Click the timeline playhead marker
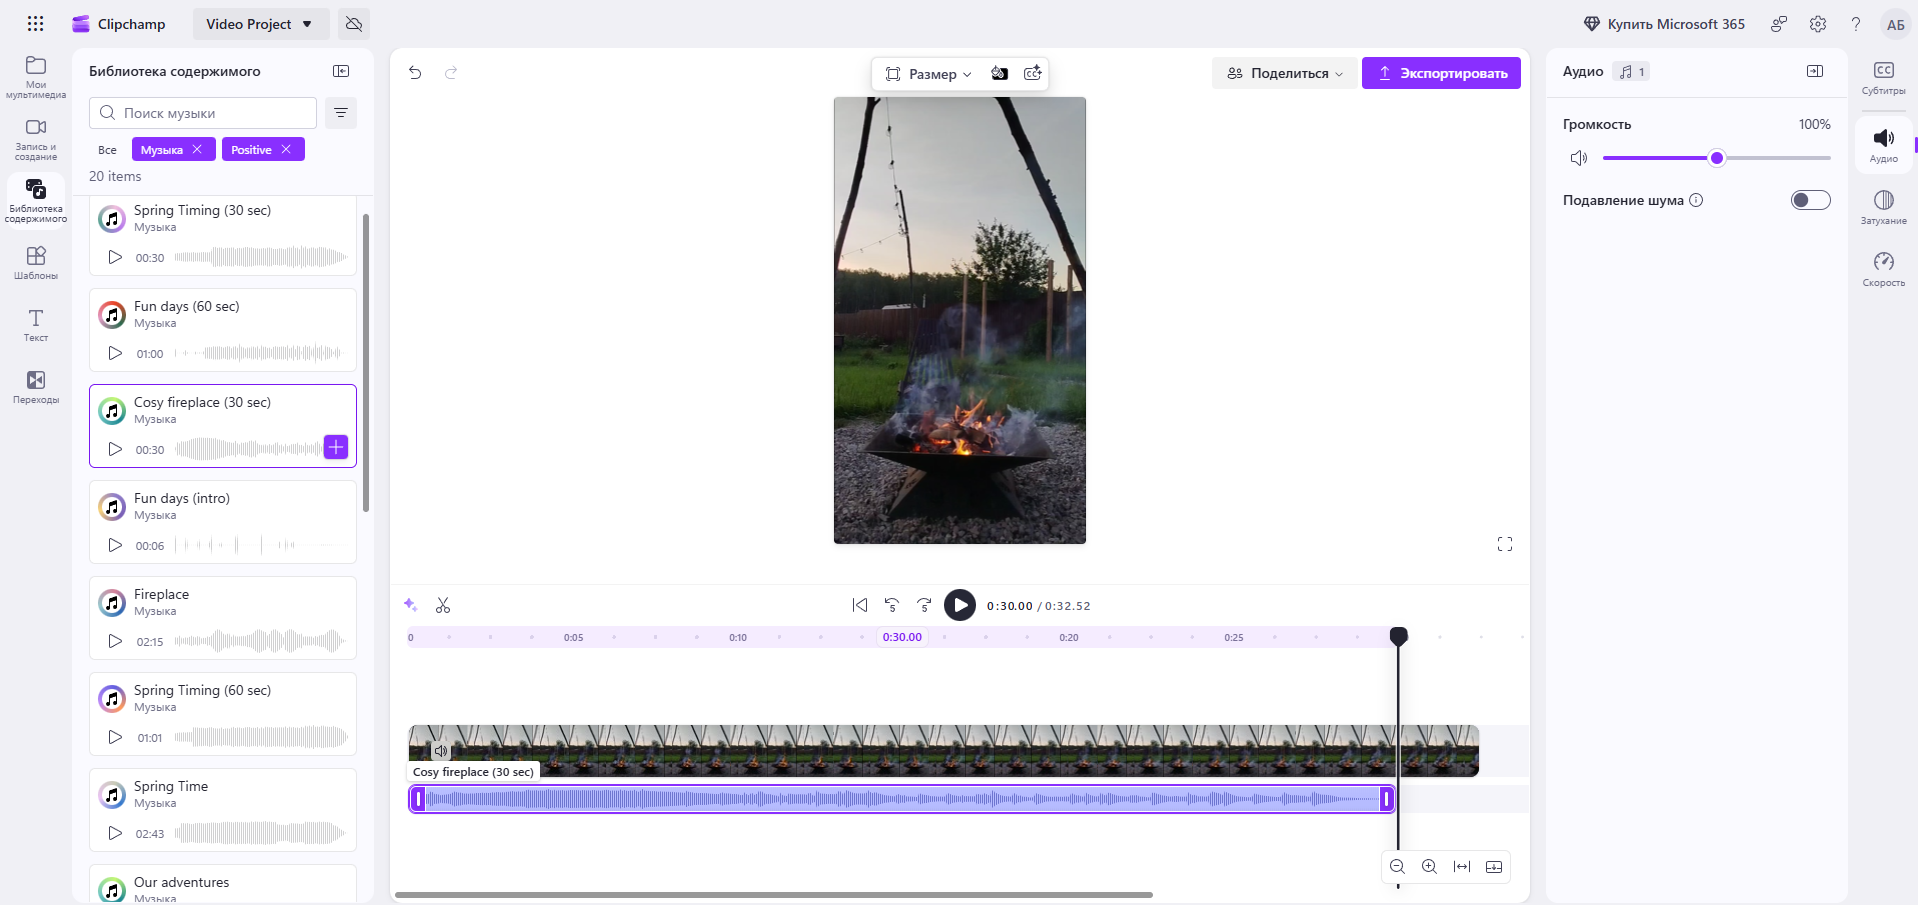The width and height of the screenshot is (1918, 905). coord(1399,635)
